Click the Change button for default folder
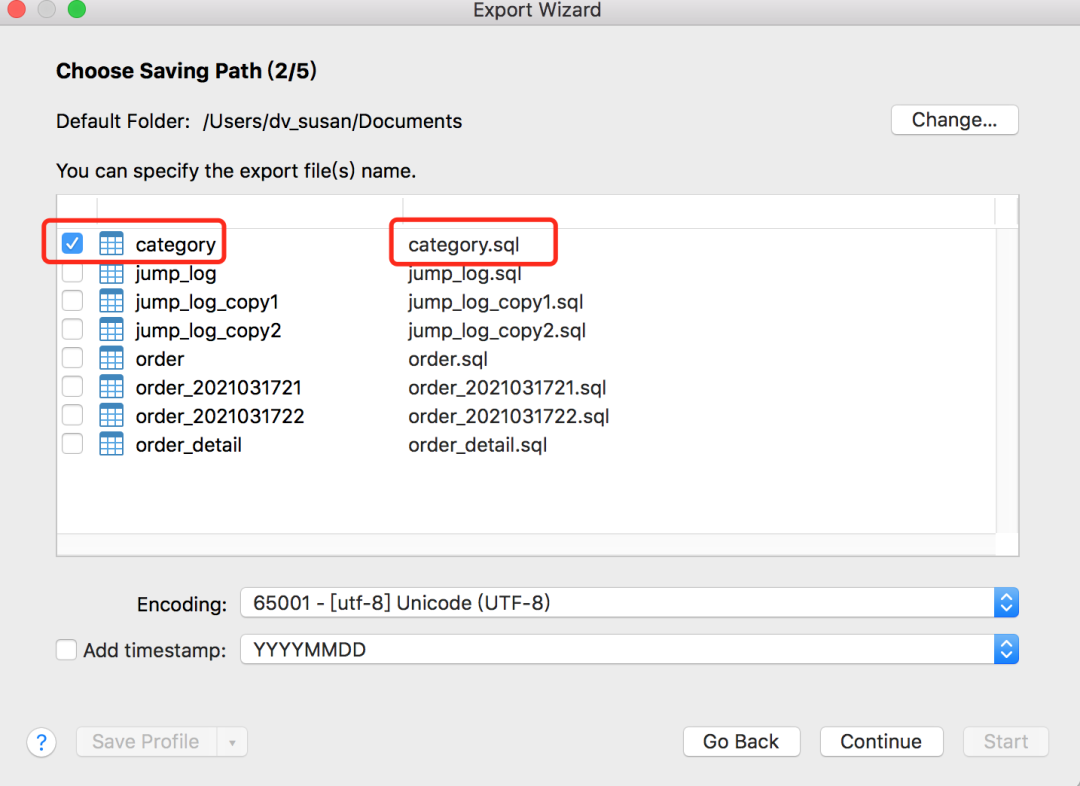The height and width of the screenshot is (786, 1080). (x=954, y=119)
